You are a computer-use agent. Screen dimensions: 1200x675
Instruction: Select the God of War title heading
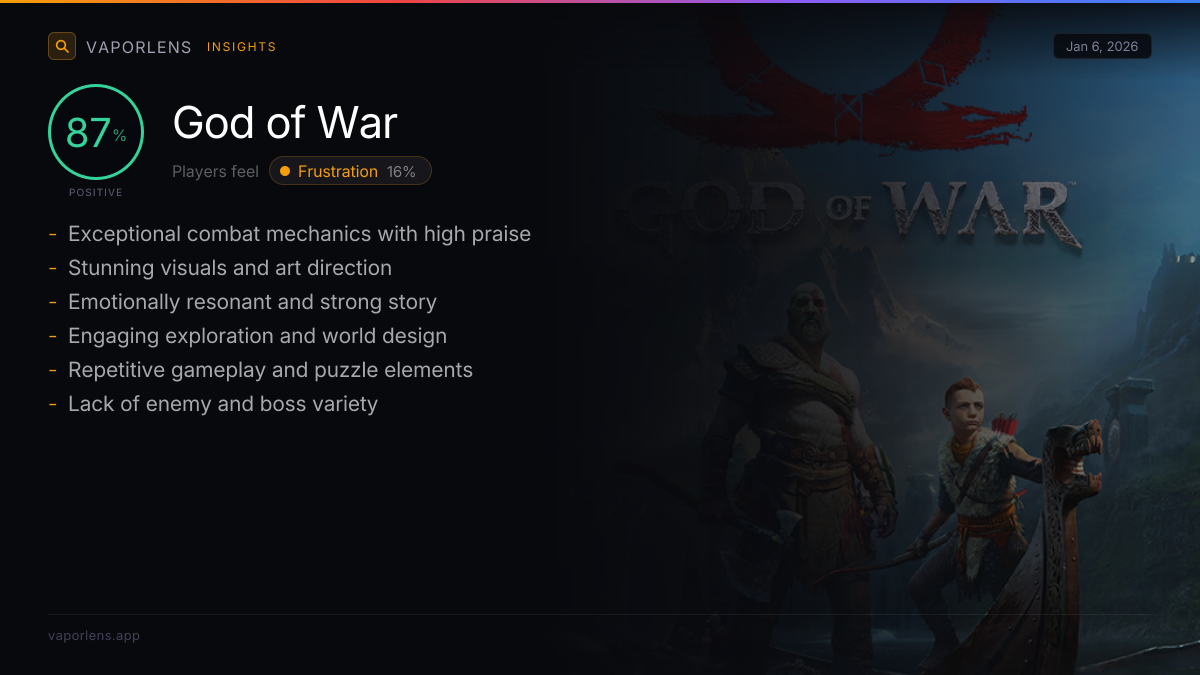point(285,123)
